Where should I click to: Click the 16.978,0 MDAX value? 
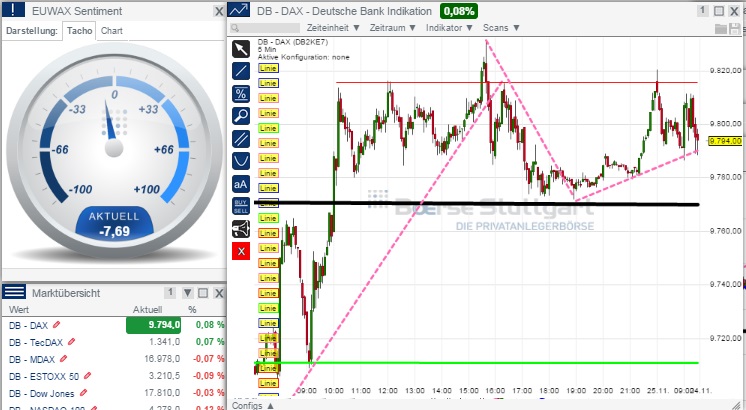click(162, 359)
